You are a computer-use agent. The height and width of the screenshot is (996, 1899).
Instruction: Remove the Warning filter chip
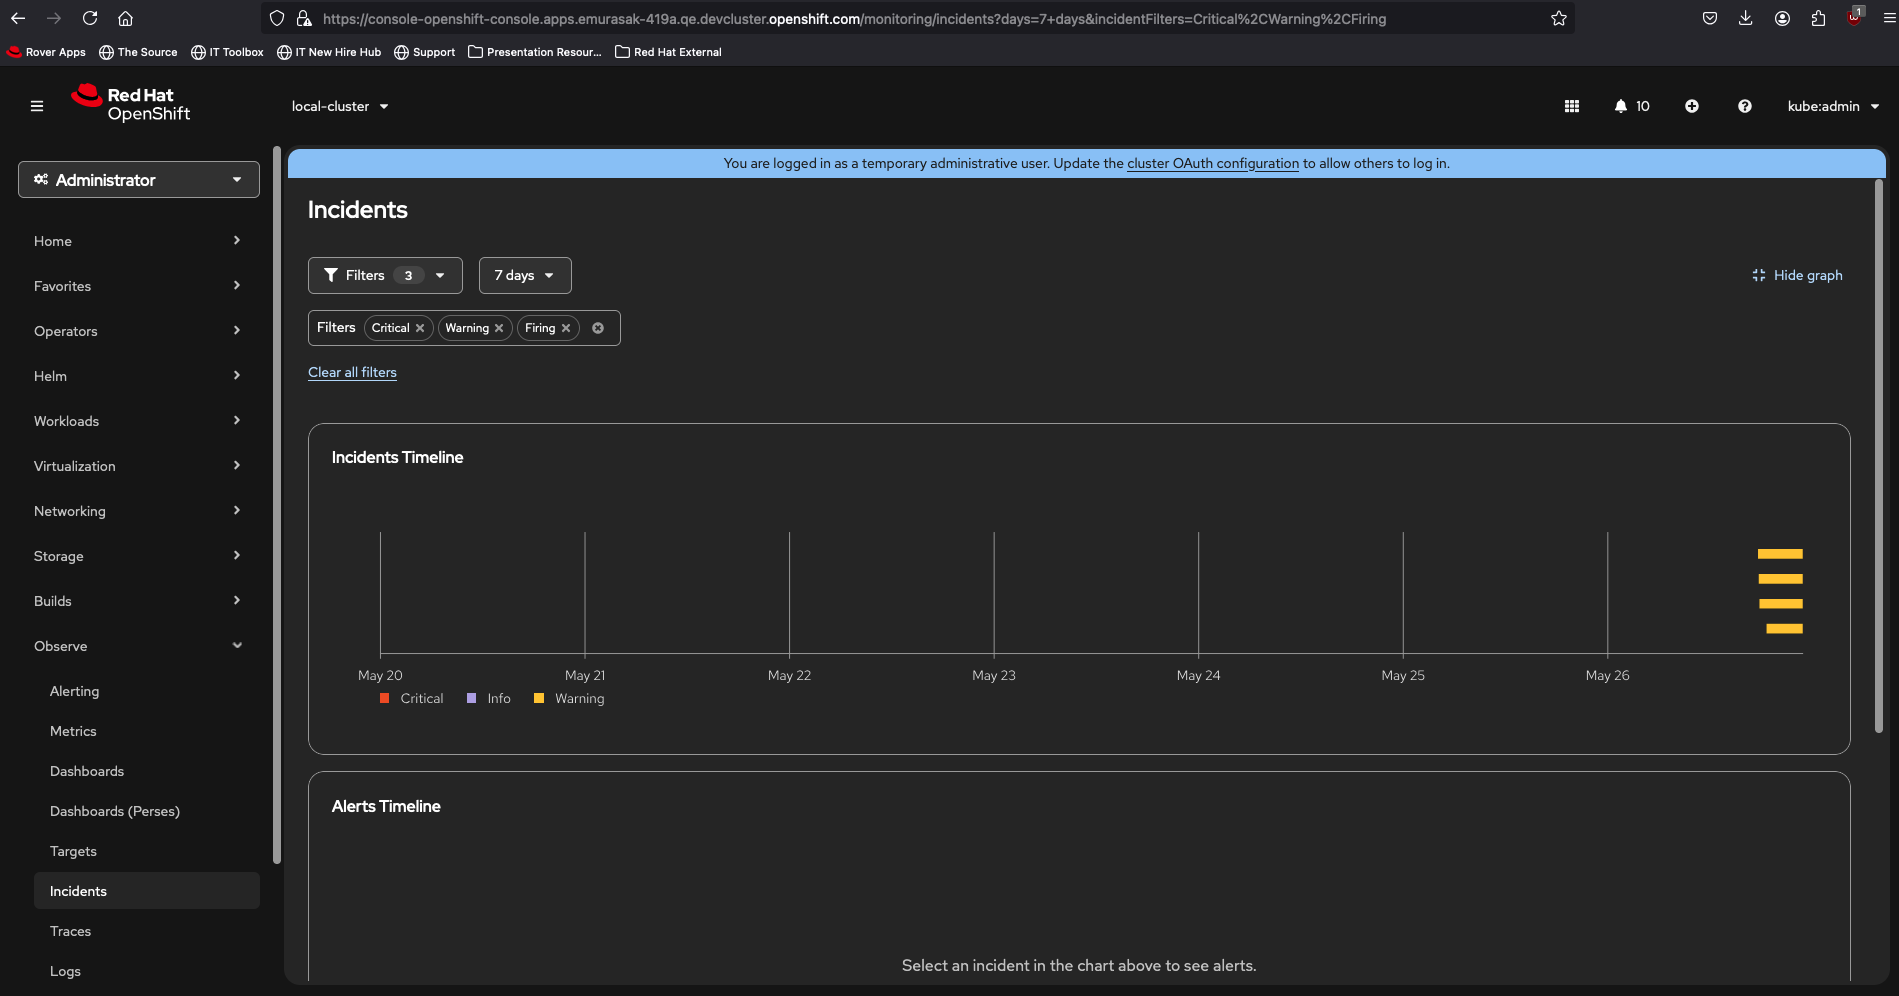pos(499,328)
